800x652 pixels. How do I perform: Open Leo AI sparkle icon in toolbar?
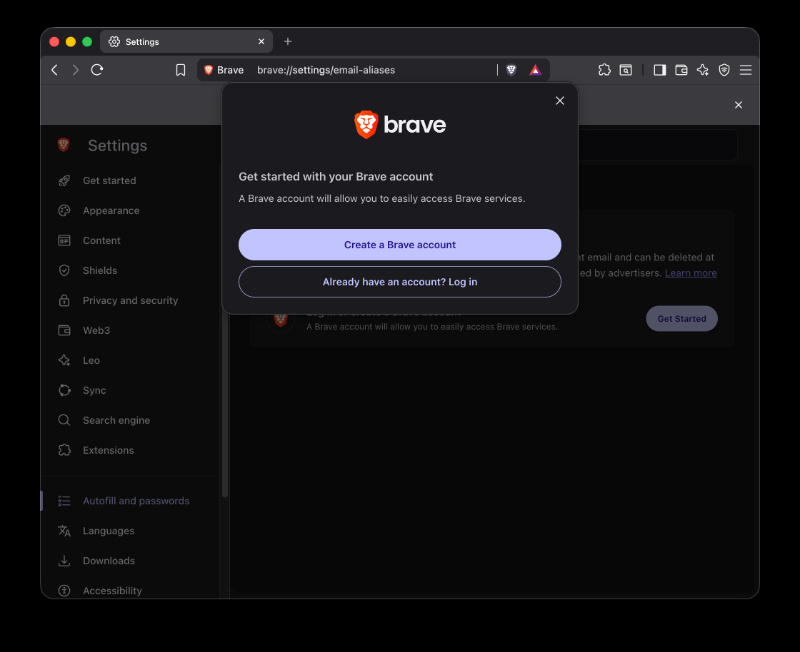703,70
